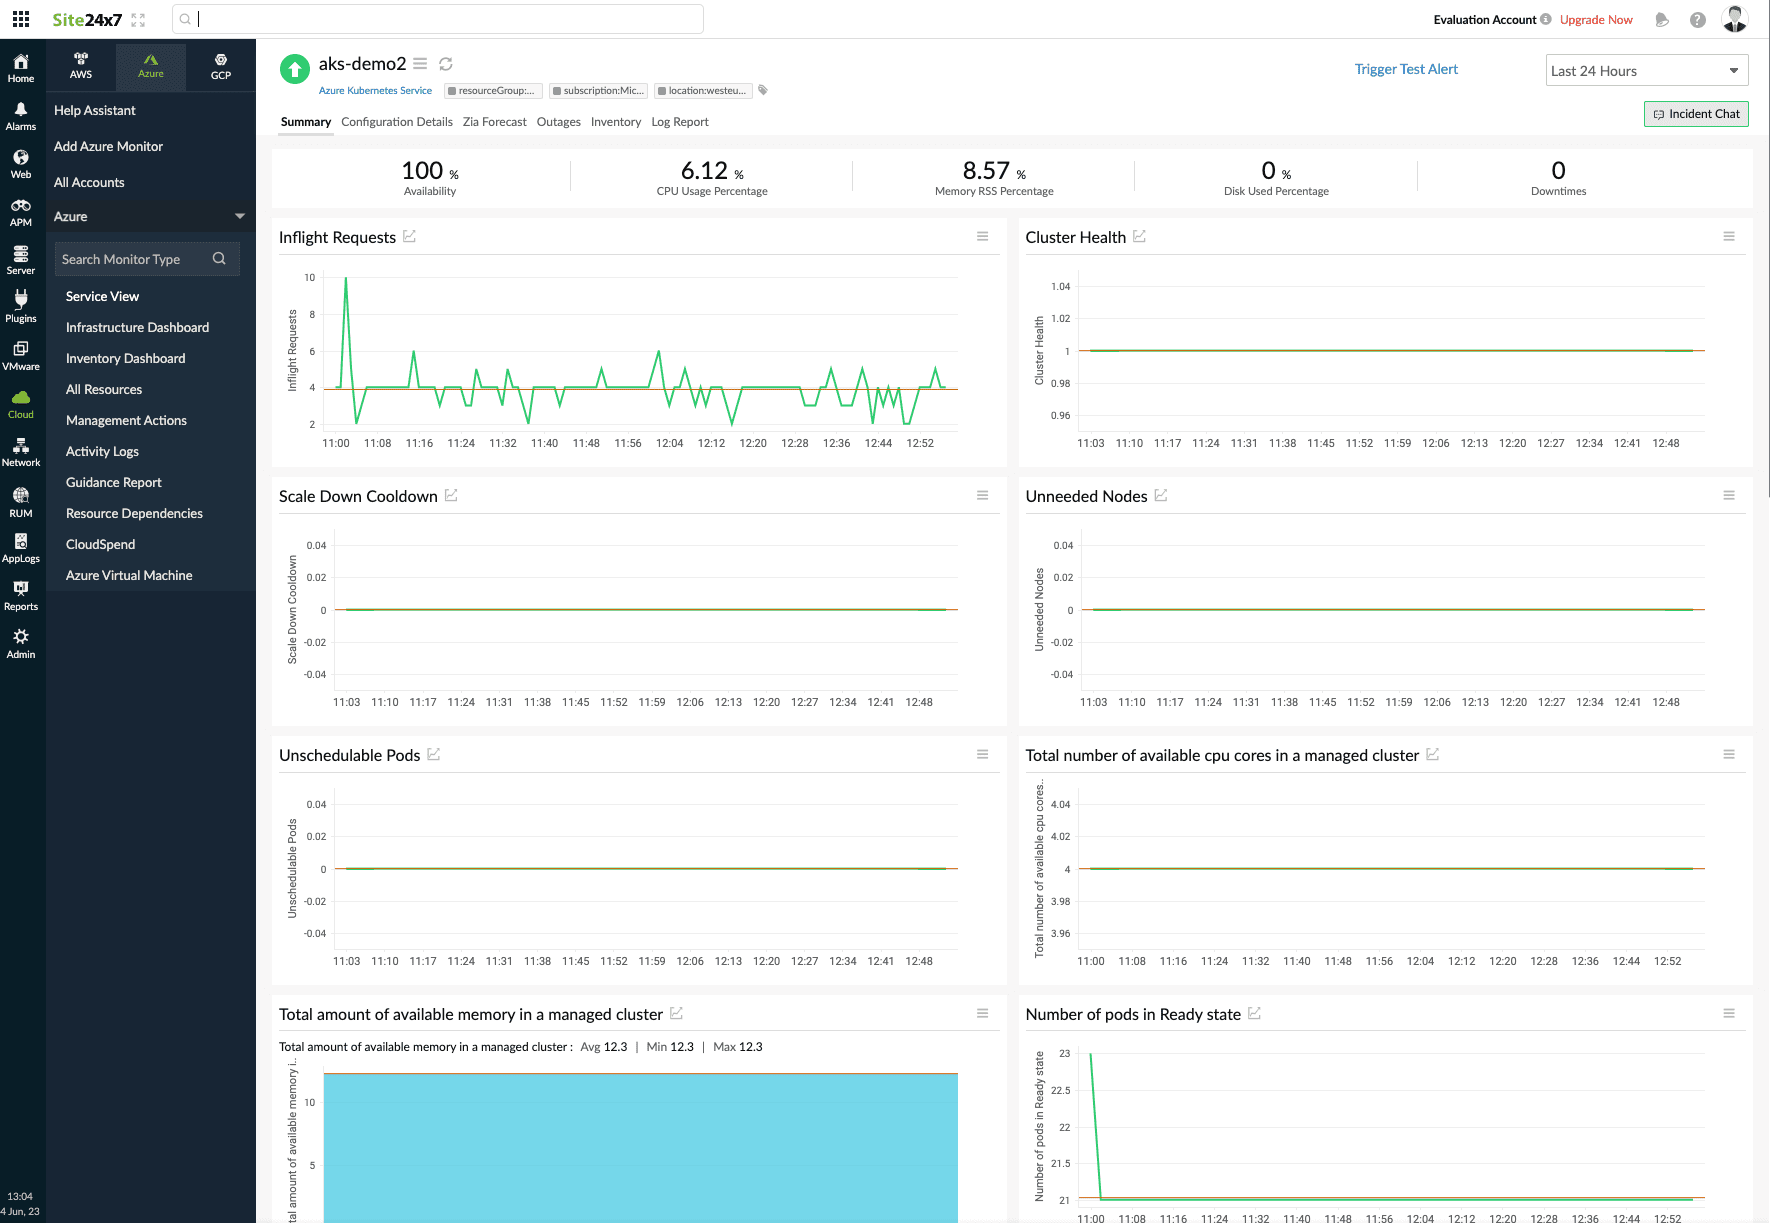The width and height of the screenshot is (1770, 1223).
Task: Collapse the Azure section in the sidebar
Action: coord(239,216)
